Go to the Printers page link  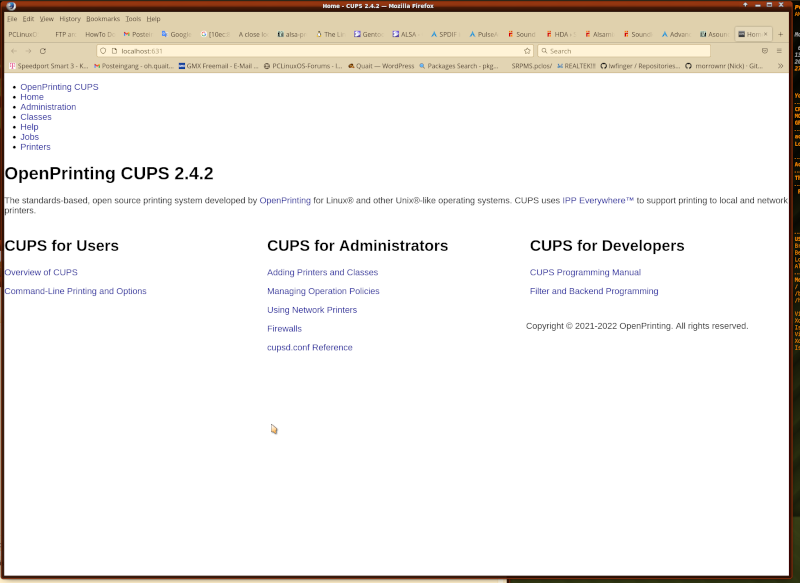35,147
